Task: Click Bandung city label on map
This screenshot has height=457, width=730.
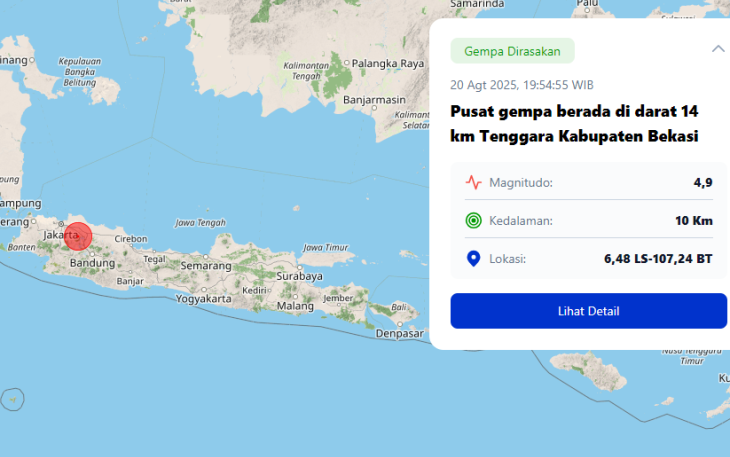Action: (x=92, y=263)
